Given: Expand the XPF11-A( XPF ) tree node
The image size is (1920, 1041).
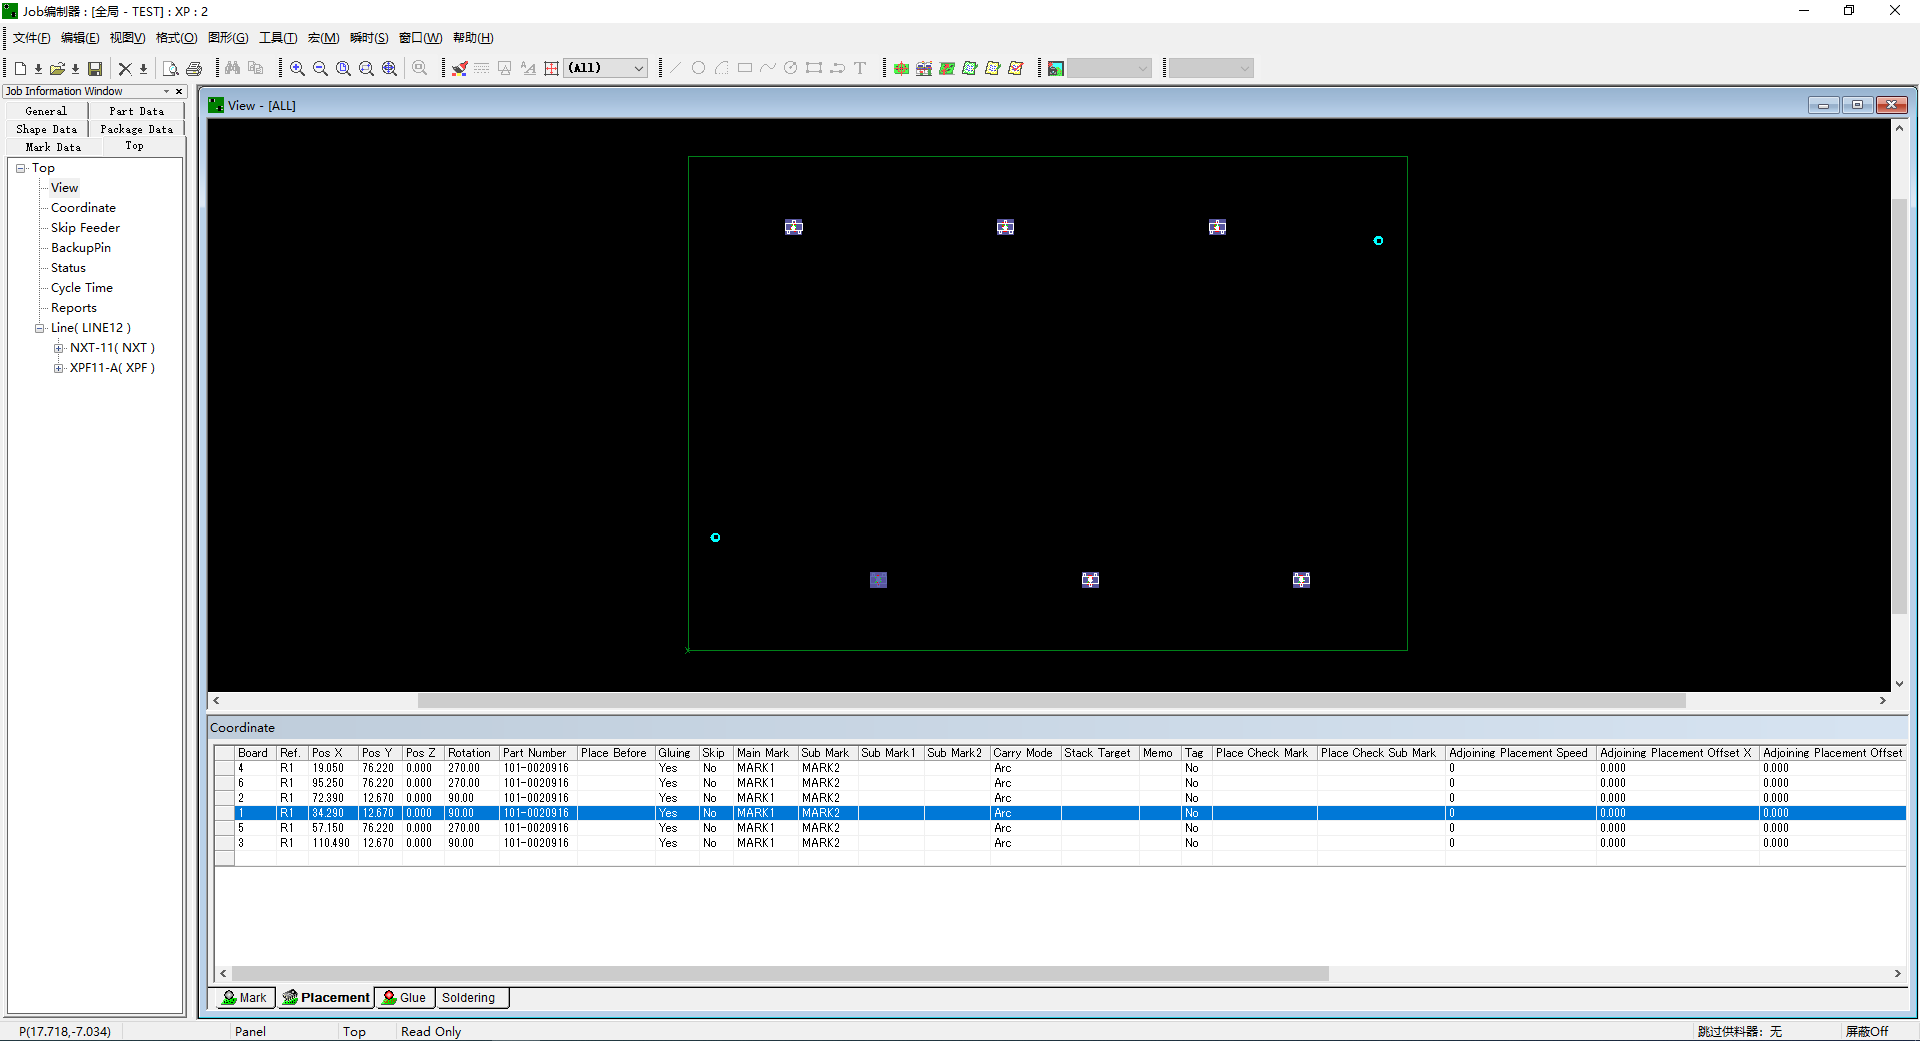Looking at the screenshot, I should [59, 368].
